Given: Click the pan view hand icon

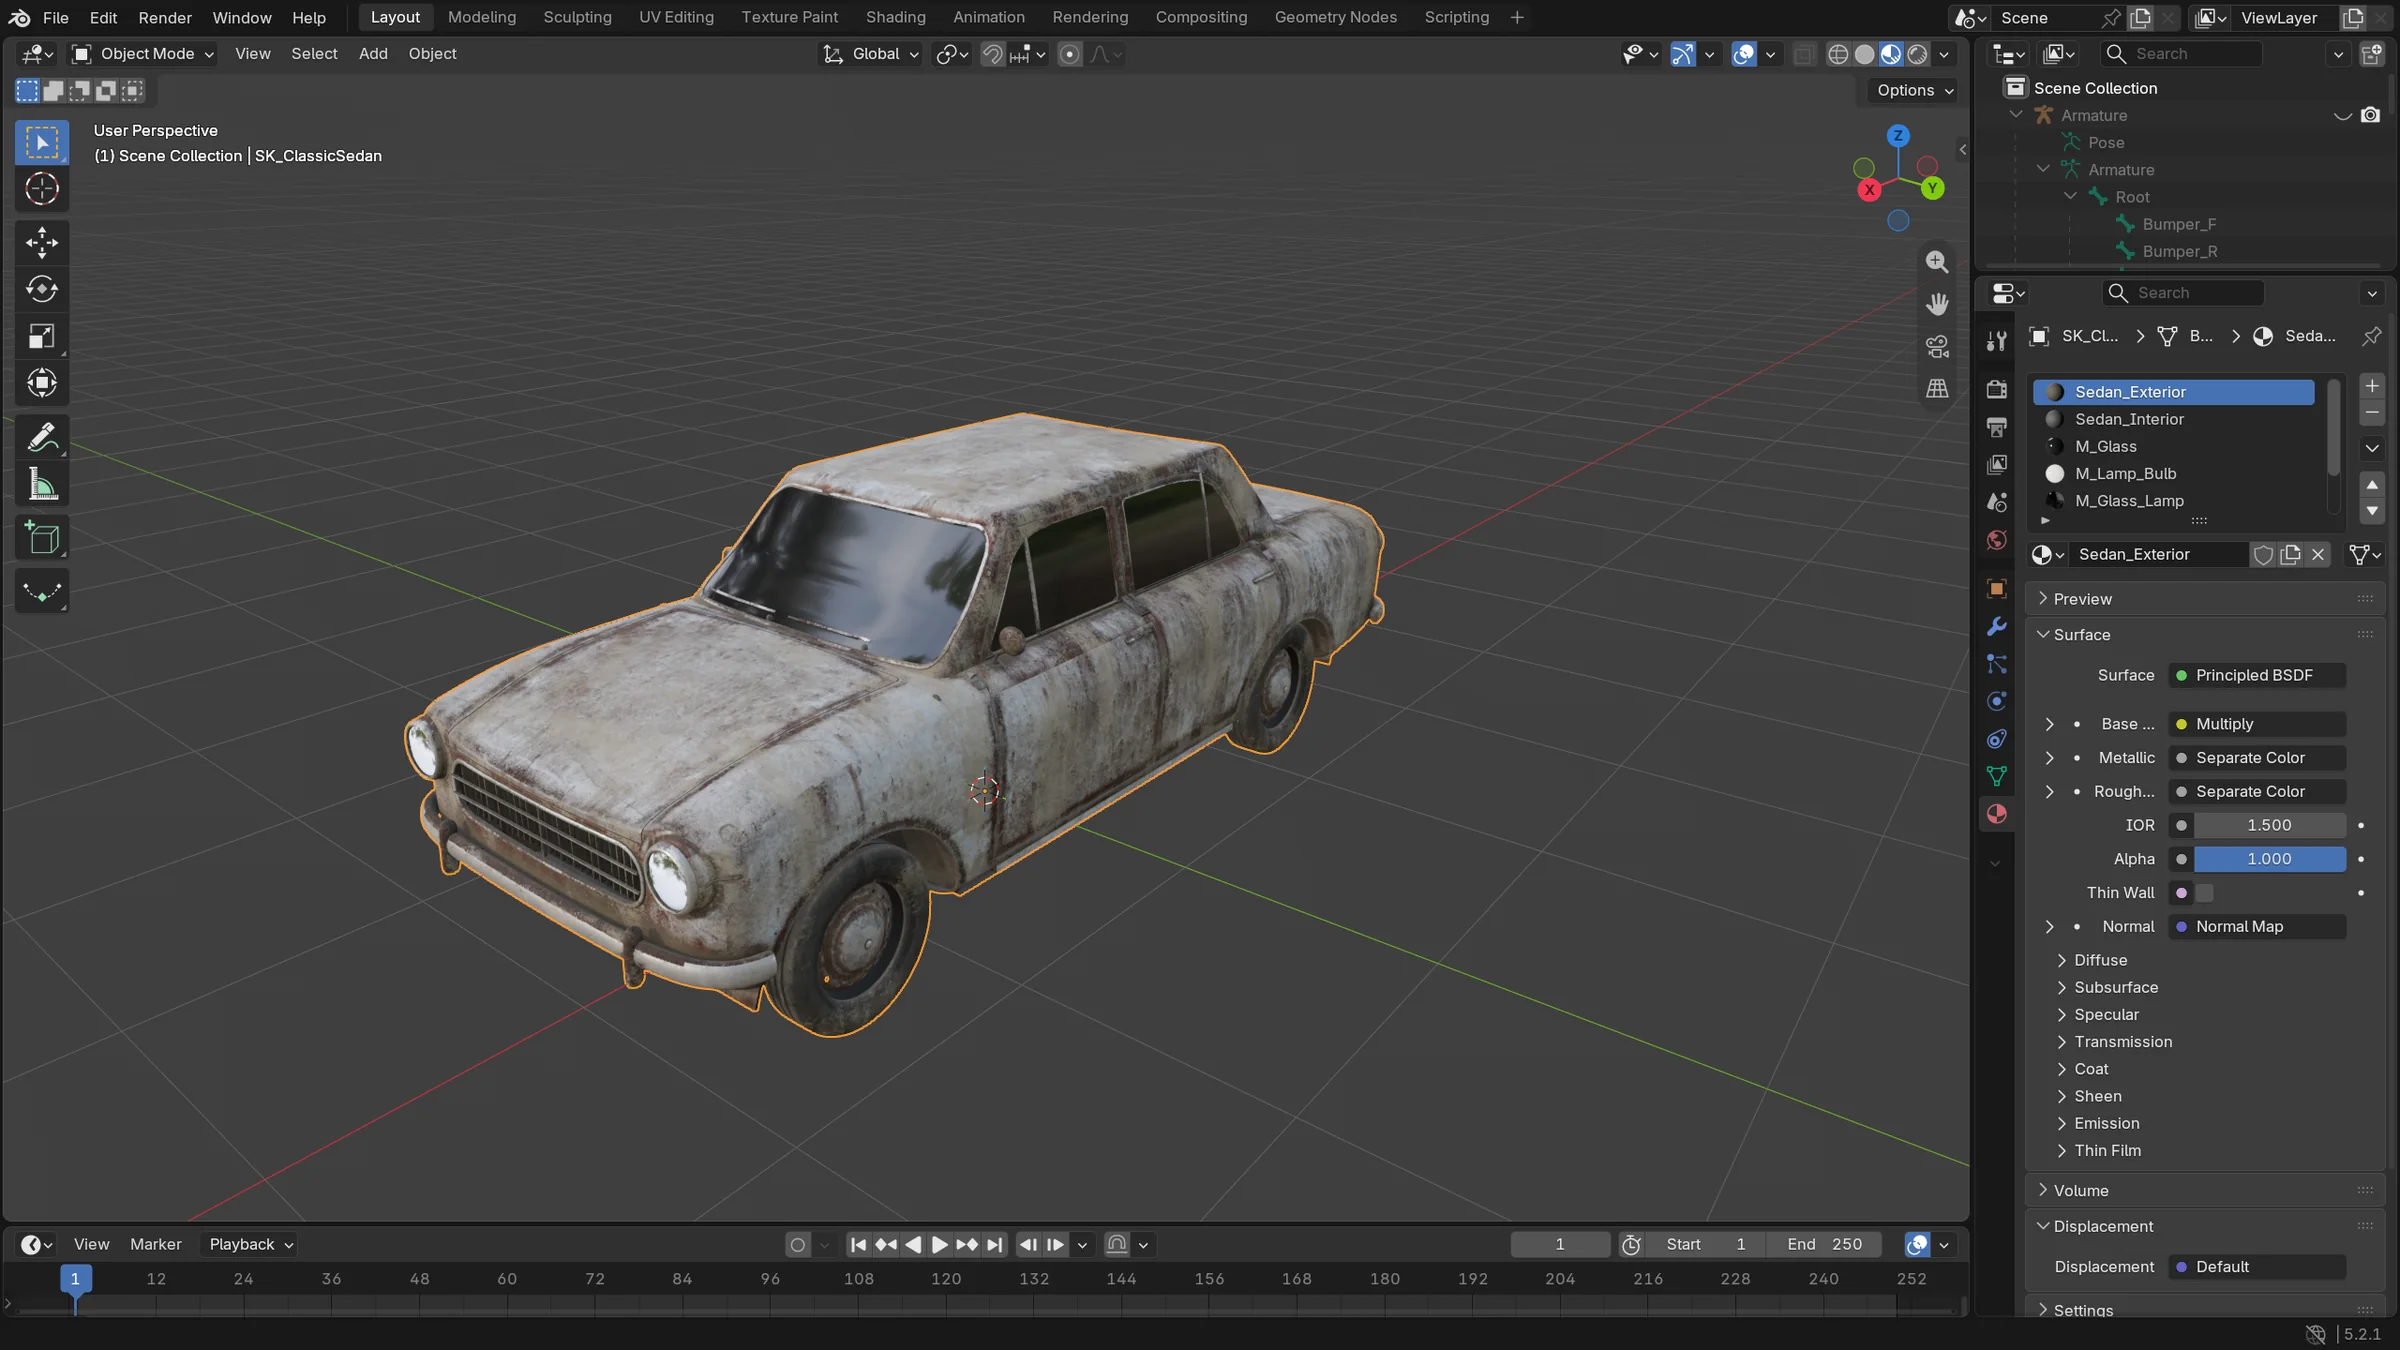Looking at the screenshot, I should click(1937, 304).
